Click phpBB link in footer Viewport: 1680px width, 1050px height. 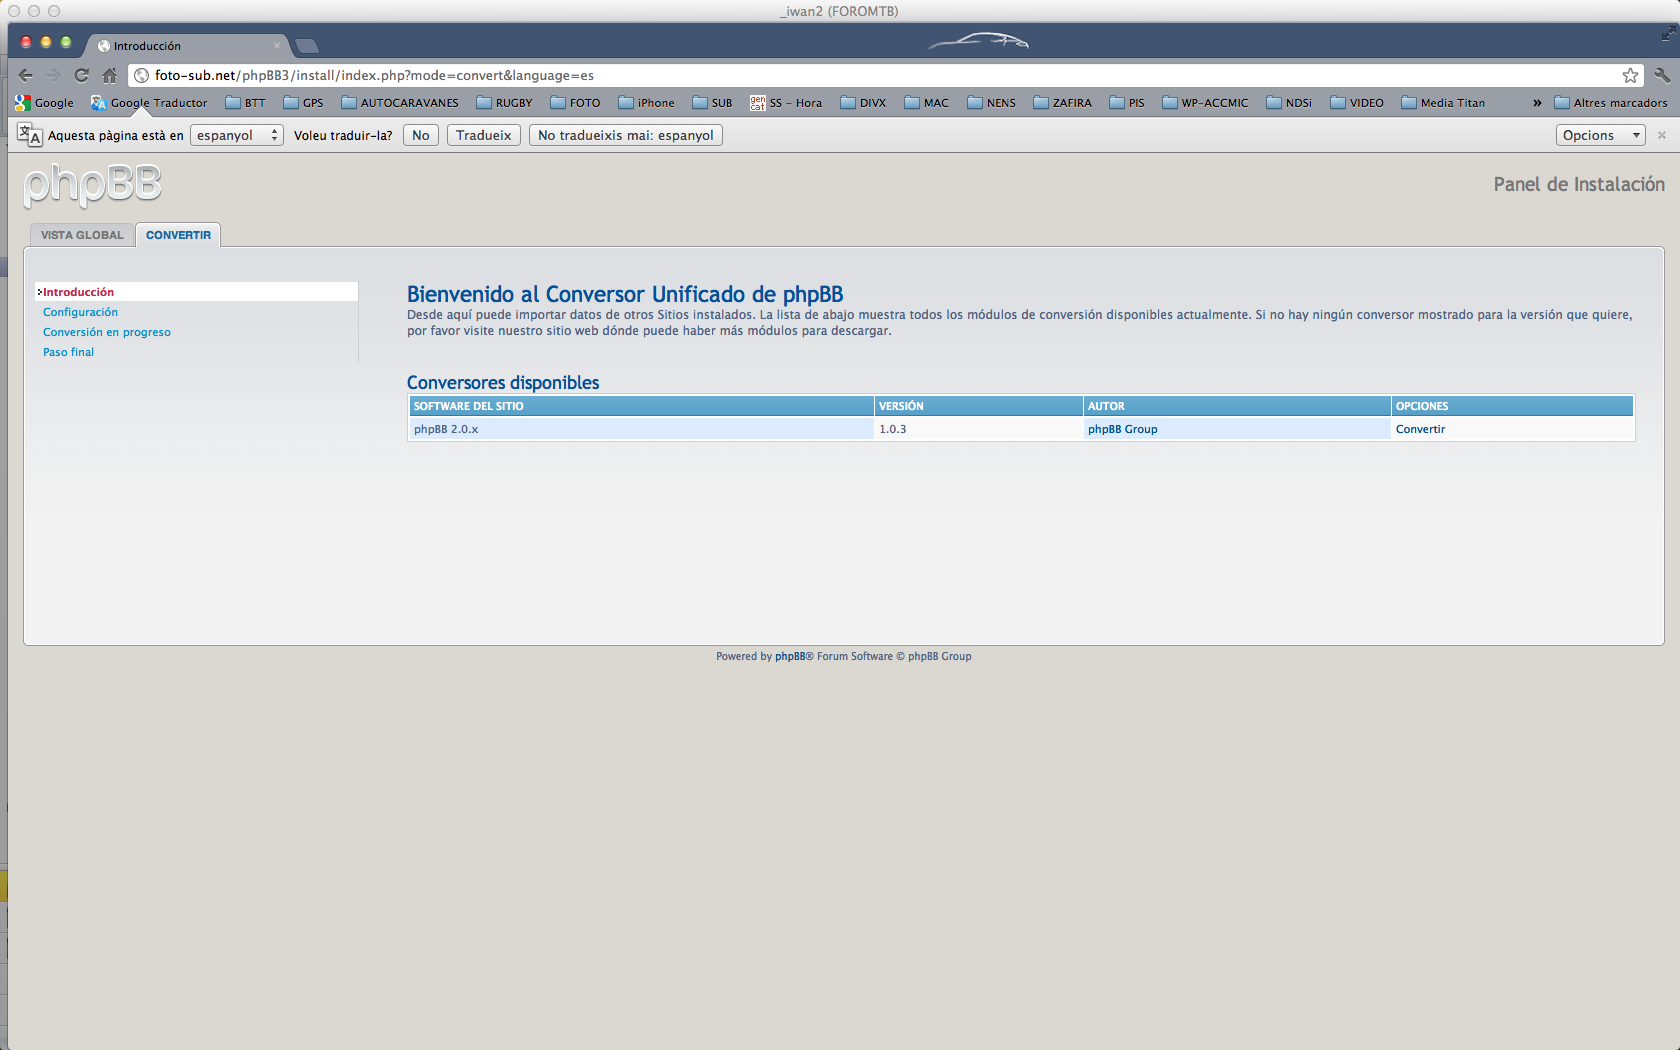790,657
